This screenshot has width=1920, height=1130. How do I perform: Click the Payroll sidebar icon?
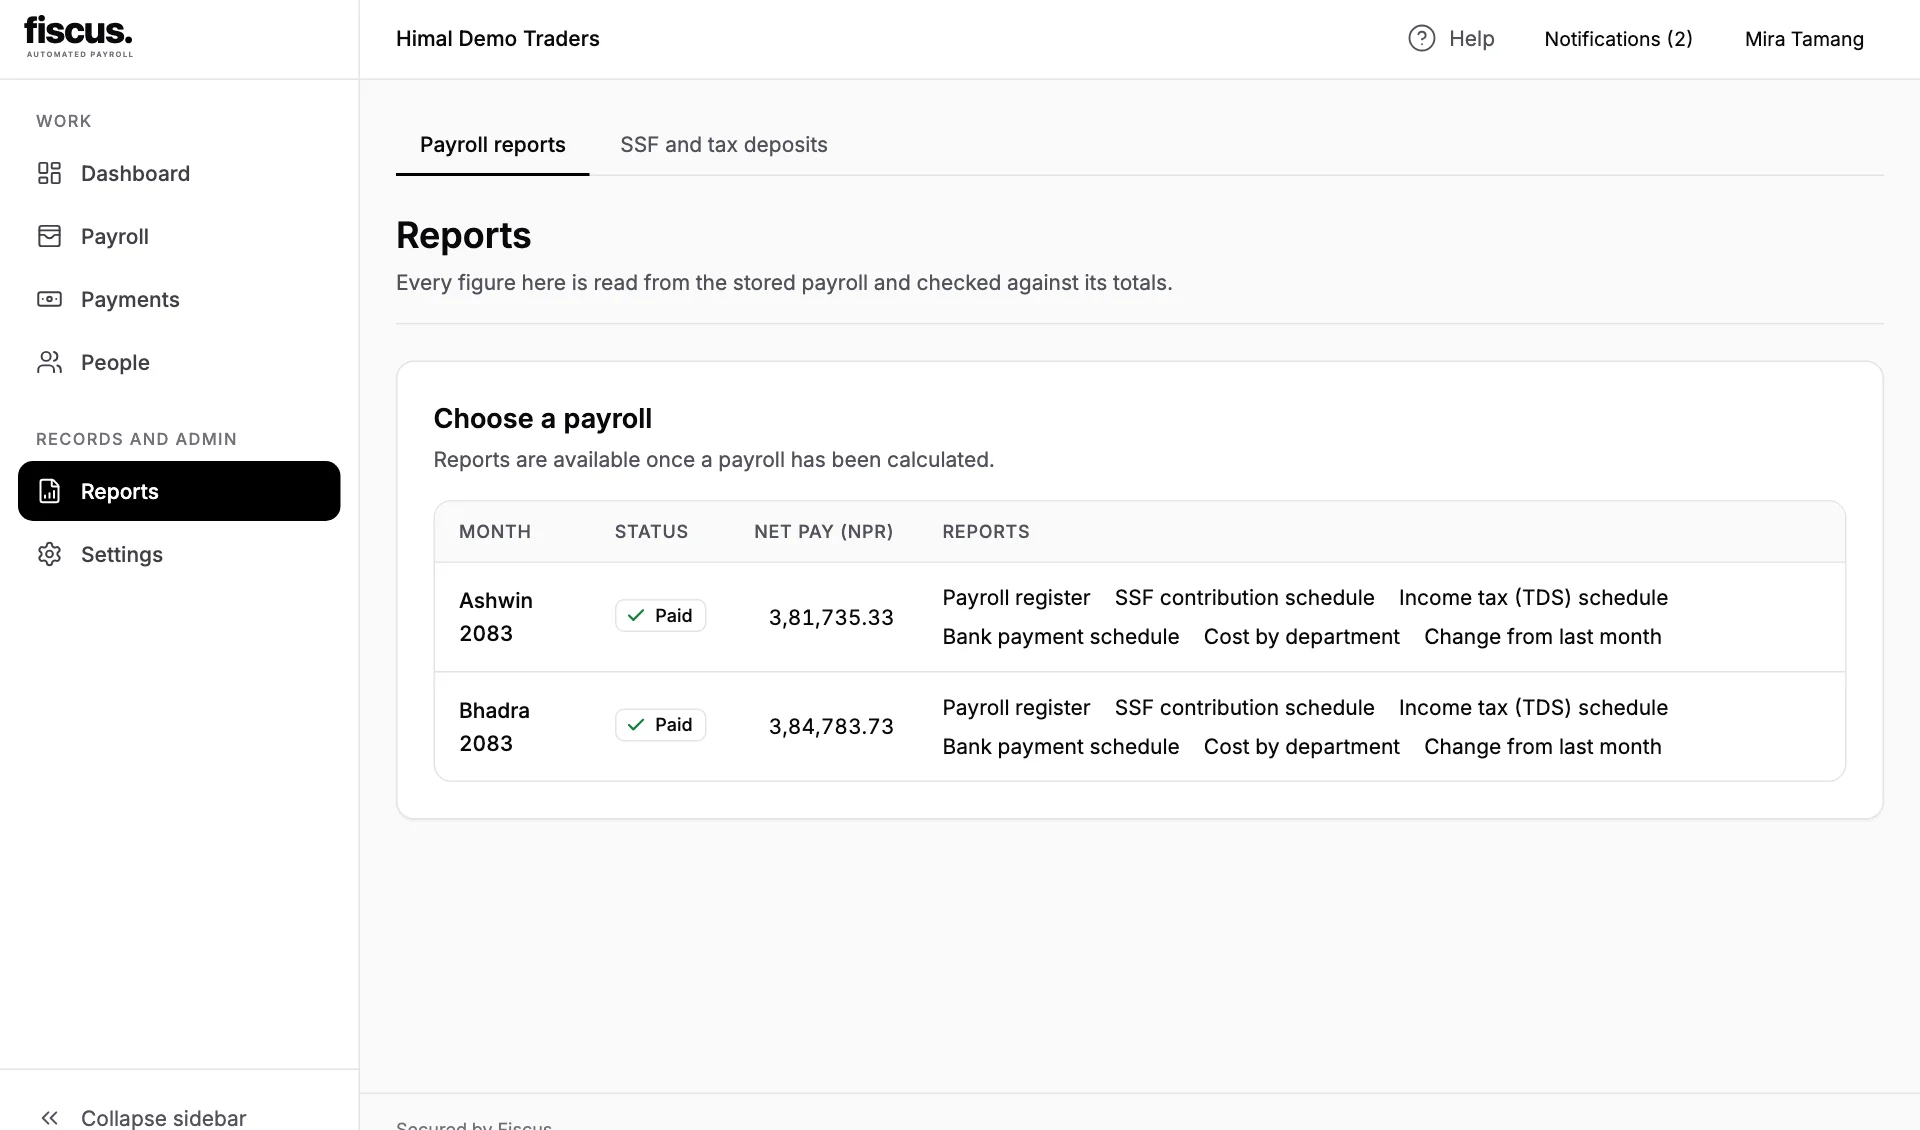click(49, 236)
